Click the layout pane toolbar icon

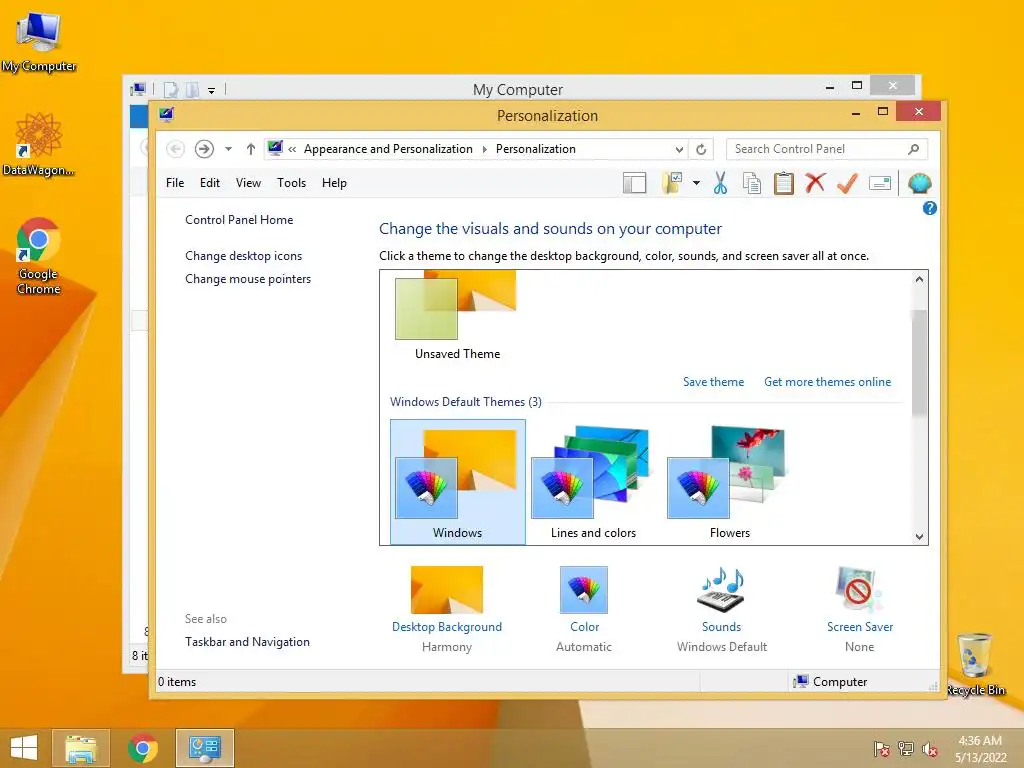point(634,184)
